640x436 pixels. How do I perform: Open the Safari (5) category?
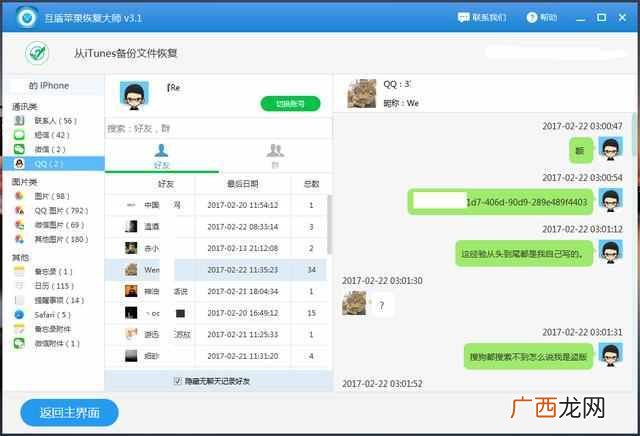click(42, 315)
